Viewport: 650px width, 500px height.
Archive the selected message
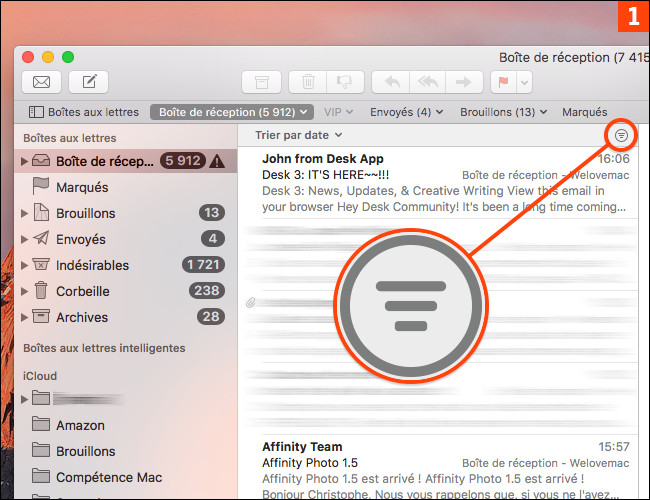tap(262, 82)
